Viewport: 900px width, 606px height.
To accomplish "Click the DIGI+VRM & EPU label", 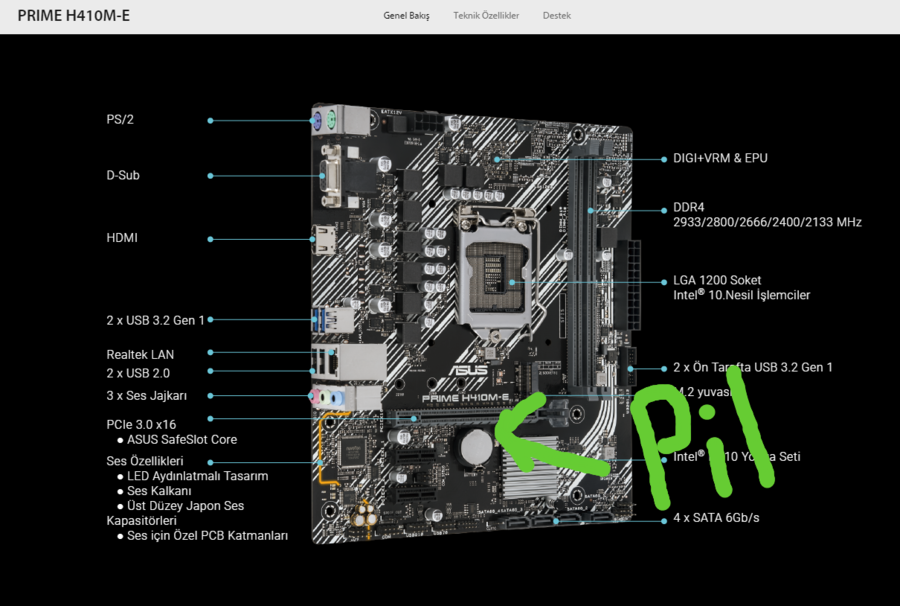I will [x=720, y=158].
